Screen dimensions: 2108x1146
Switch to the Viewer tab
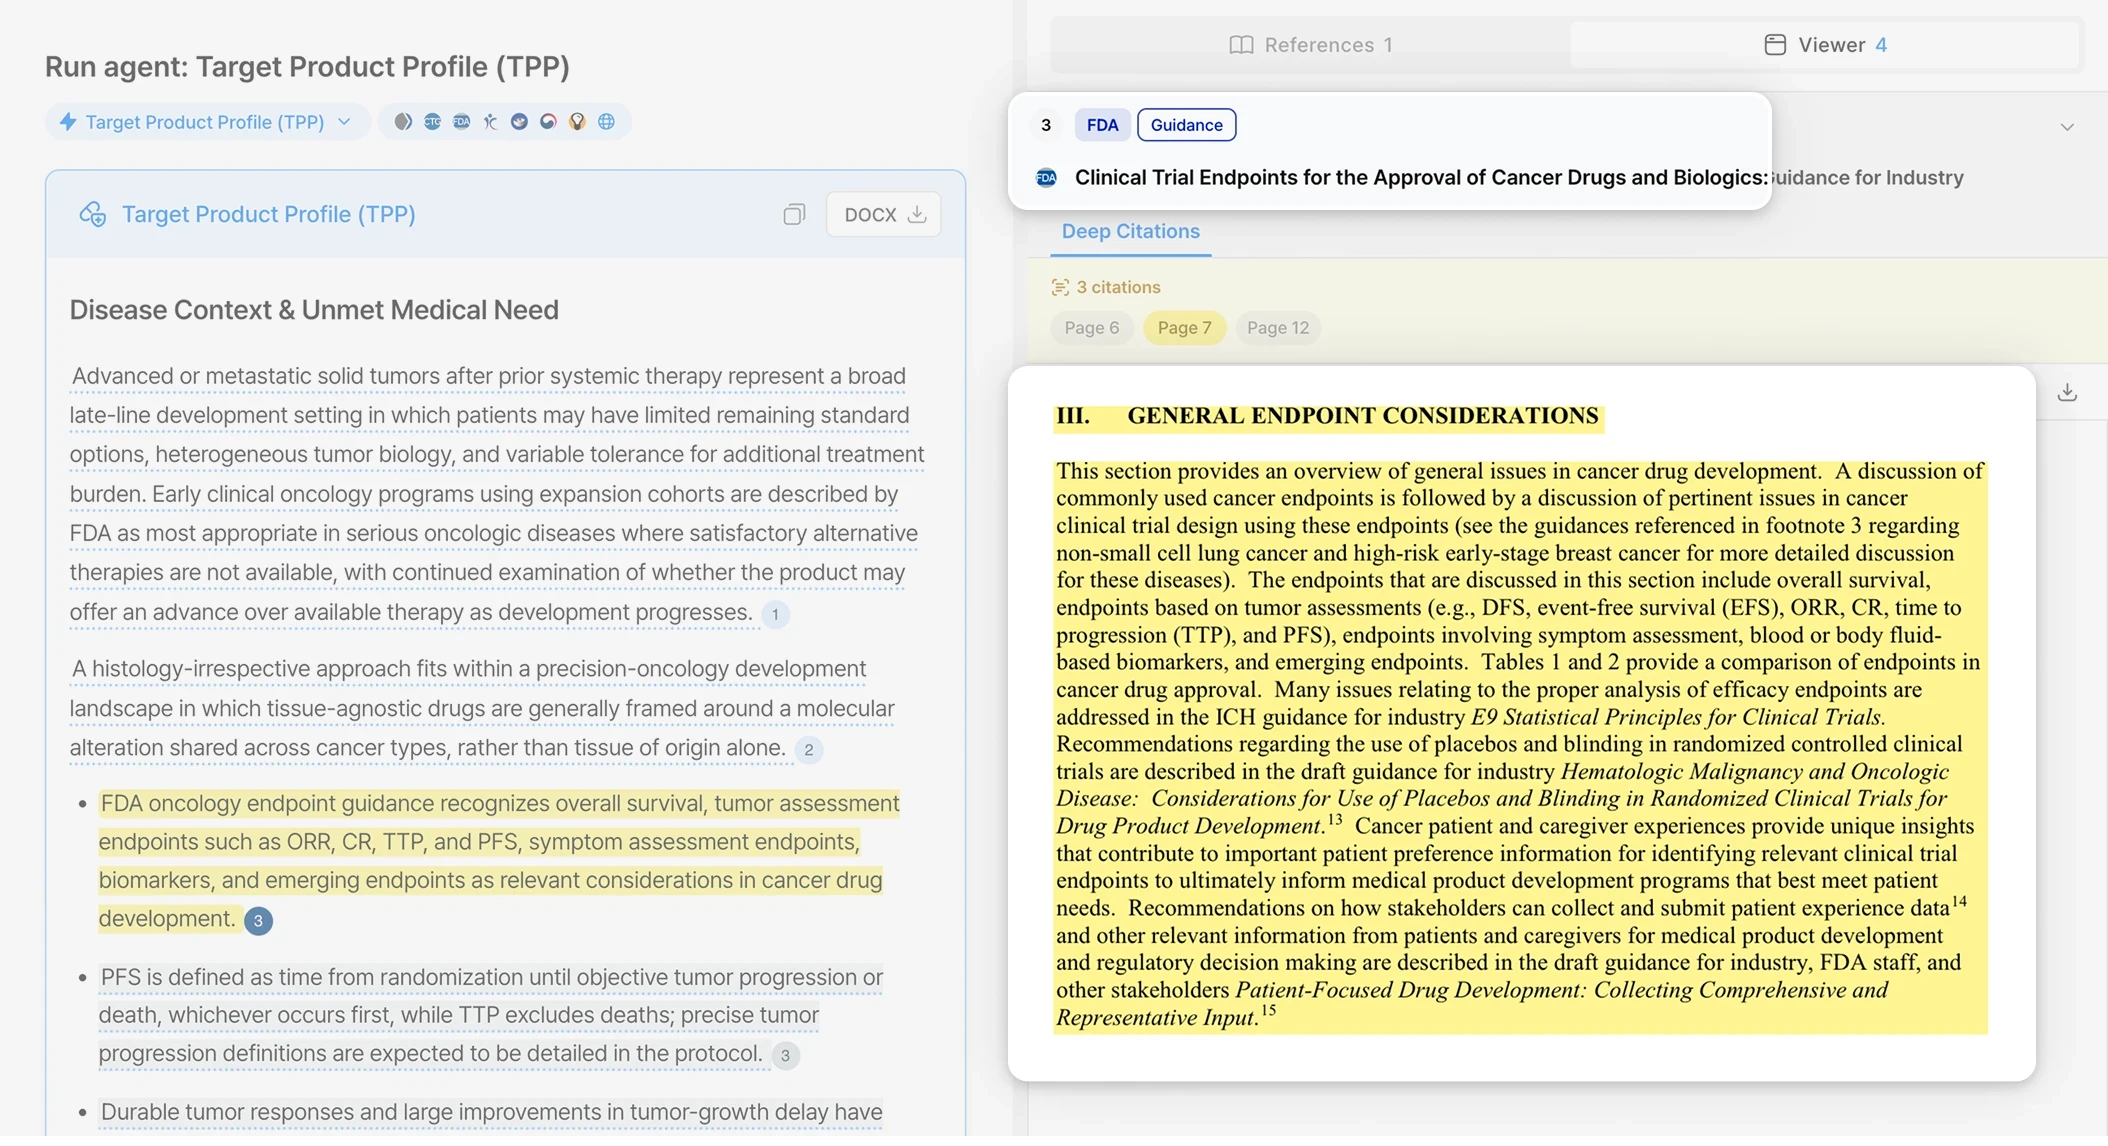1826,45
